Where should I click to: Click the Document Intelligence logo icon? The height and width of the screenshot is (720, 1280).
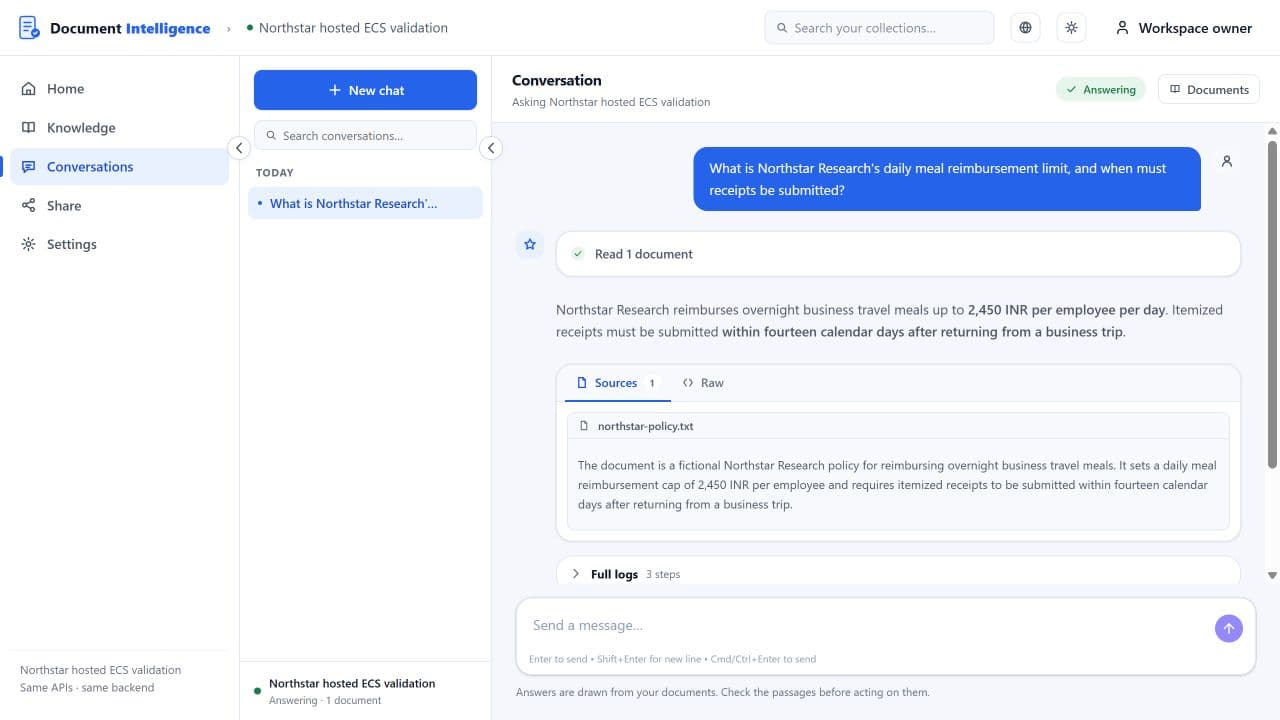click(29, 28)
